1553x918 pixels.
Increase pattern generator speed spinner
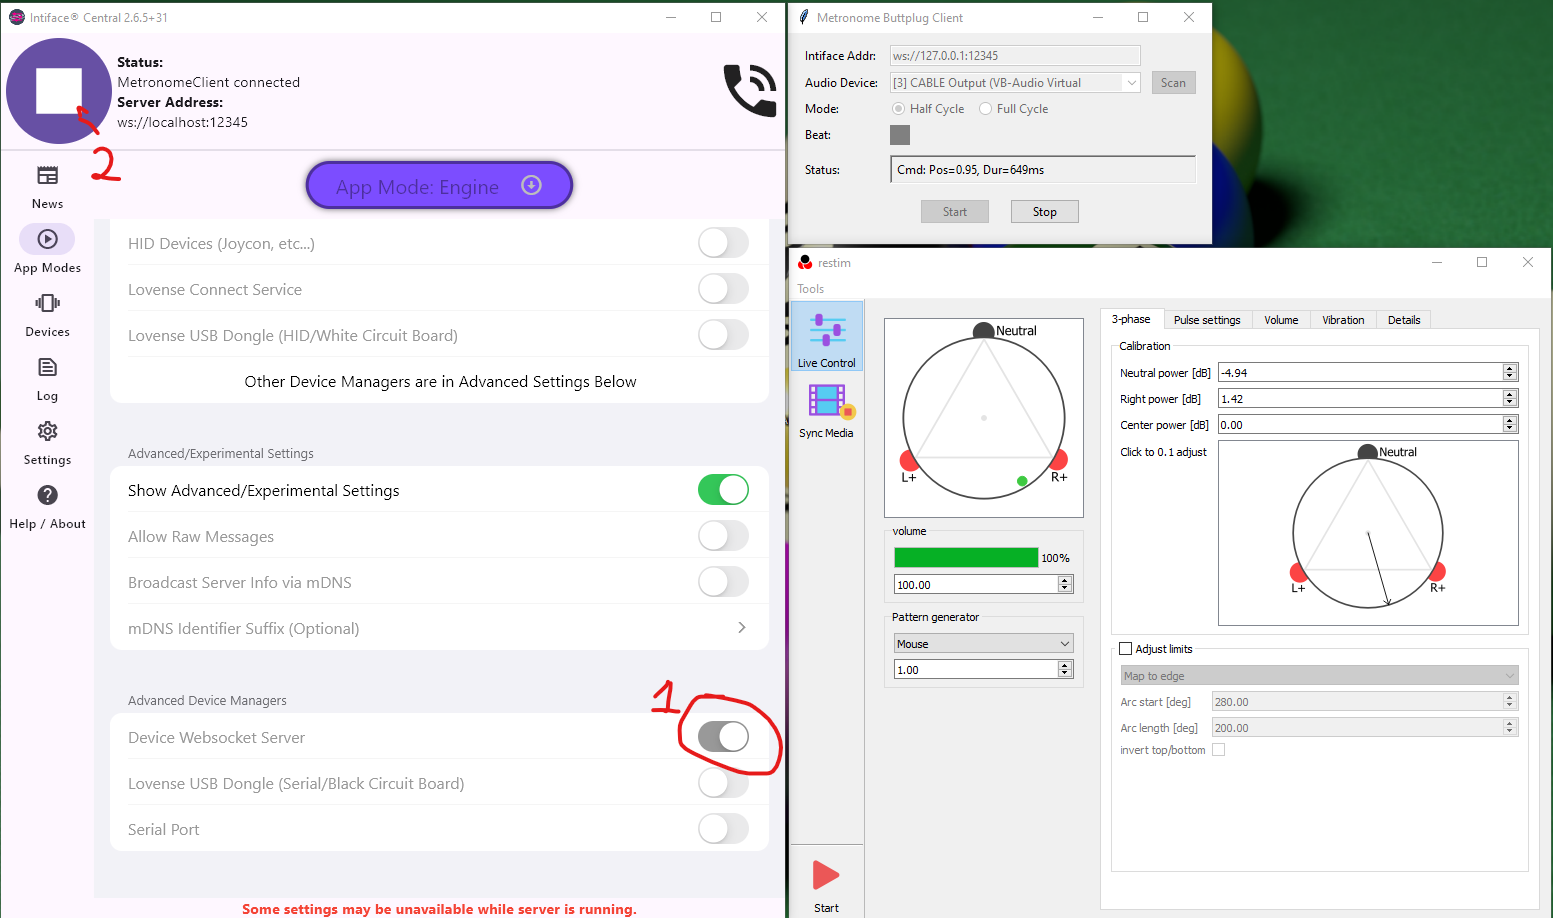[x=1065, y=666]
